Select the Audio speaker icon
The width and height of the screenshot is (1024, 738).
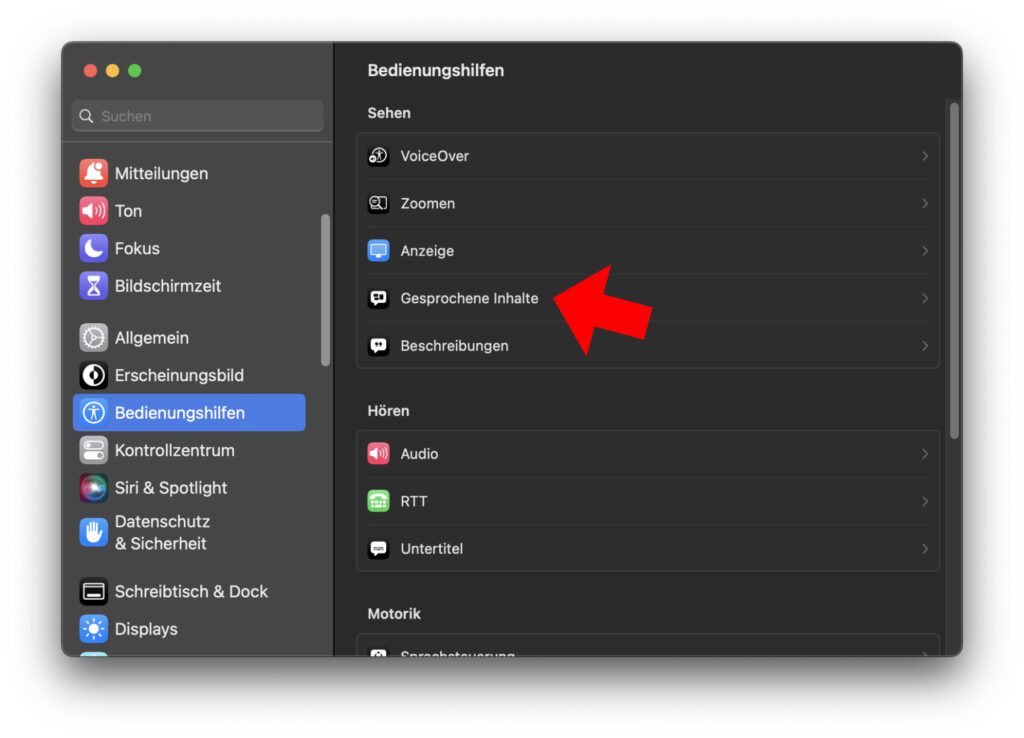click(379, 453)
